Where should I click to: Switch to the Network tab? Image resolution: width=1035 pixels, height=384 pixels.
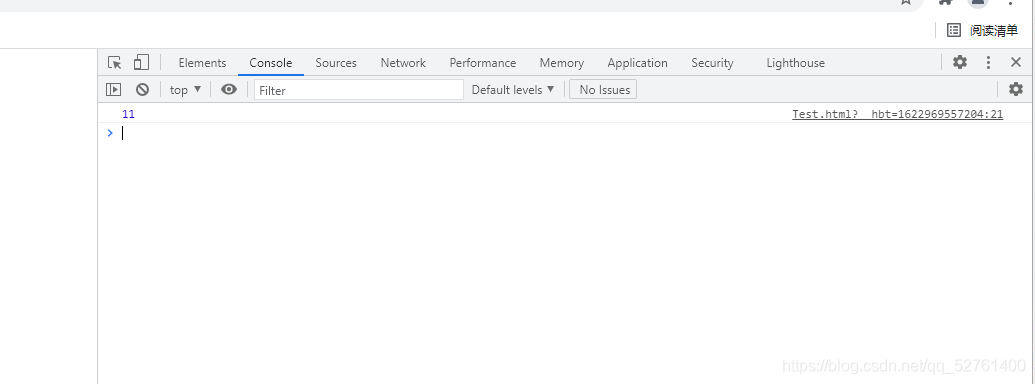403,63
